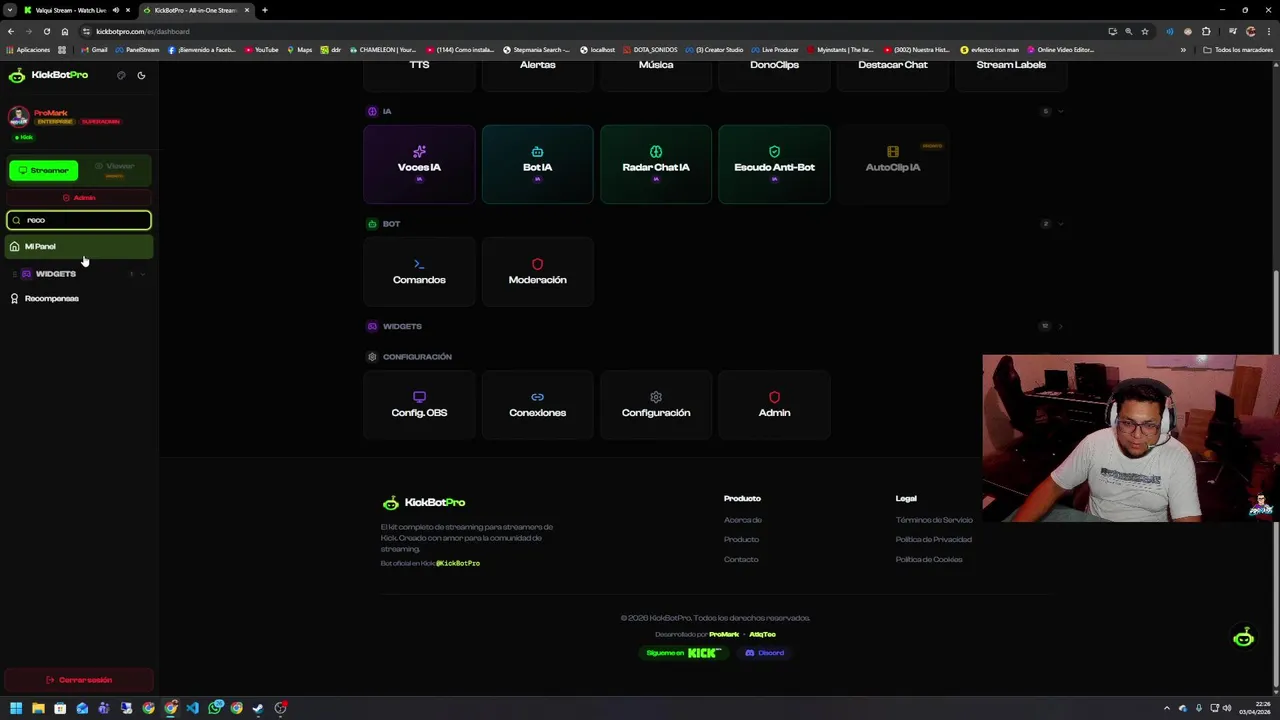
Task: Open the Conexiones card
Action: coord(537,404)
